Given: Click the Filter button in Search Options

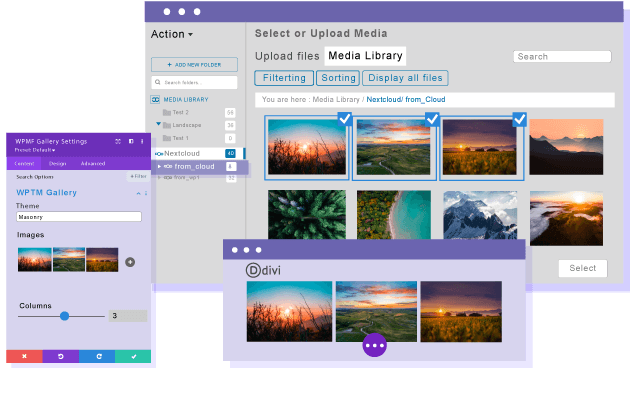Looking at the screenshot, I should click(x=139, y=176).
